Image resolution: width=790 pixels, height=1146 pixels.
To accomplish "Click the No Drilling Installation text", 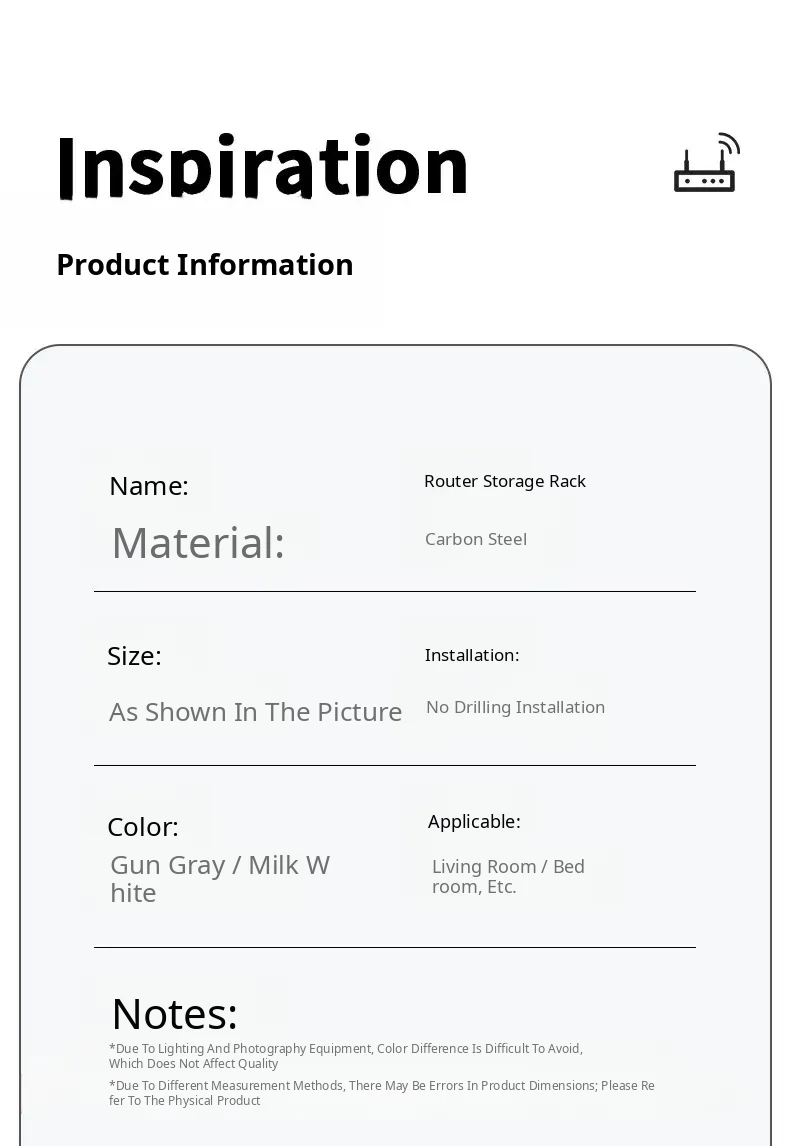I will pyautogui.click(x=515, y=707).
